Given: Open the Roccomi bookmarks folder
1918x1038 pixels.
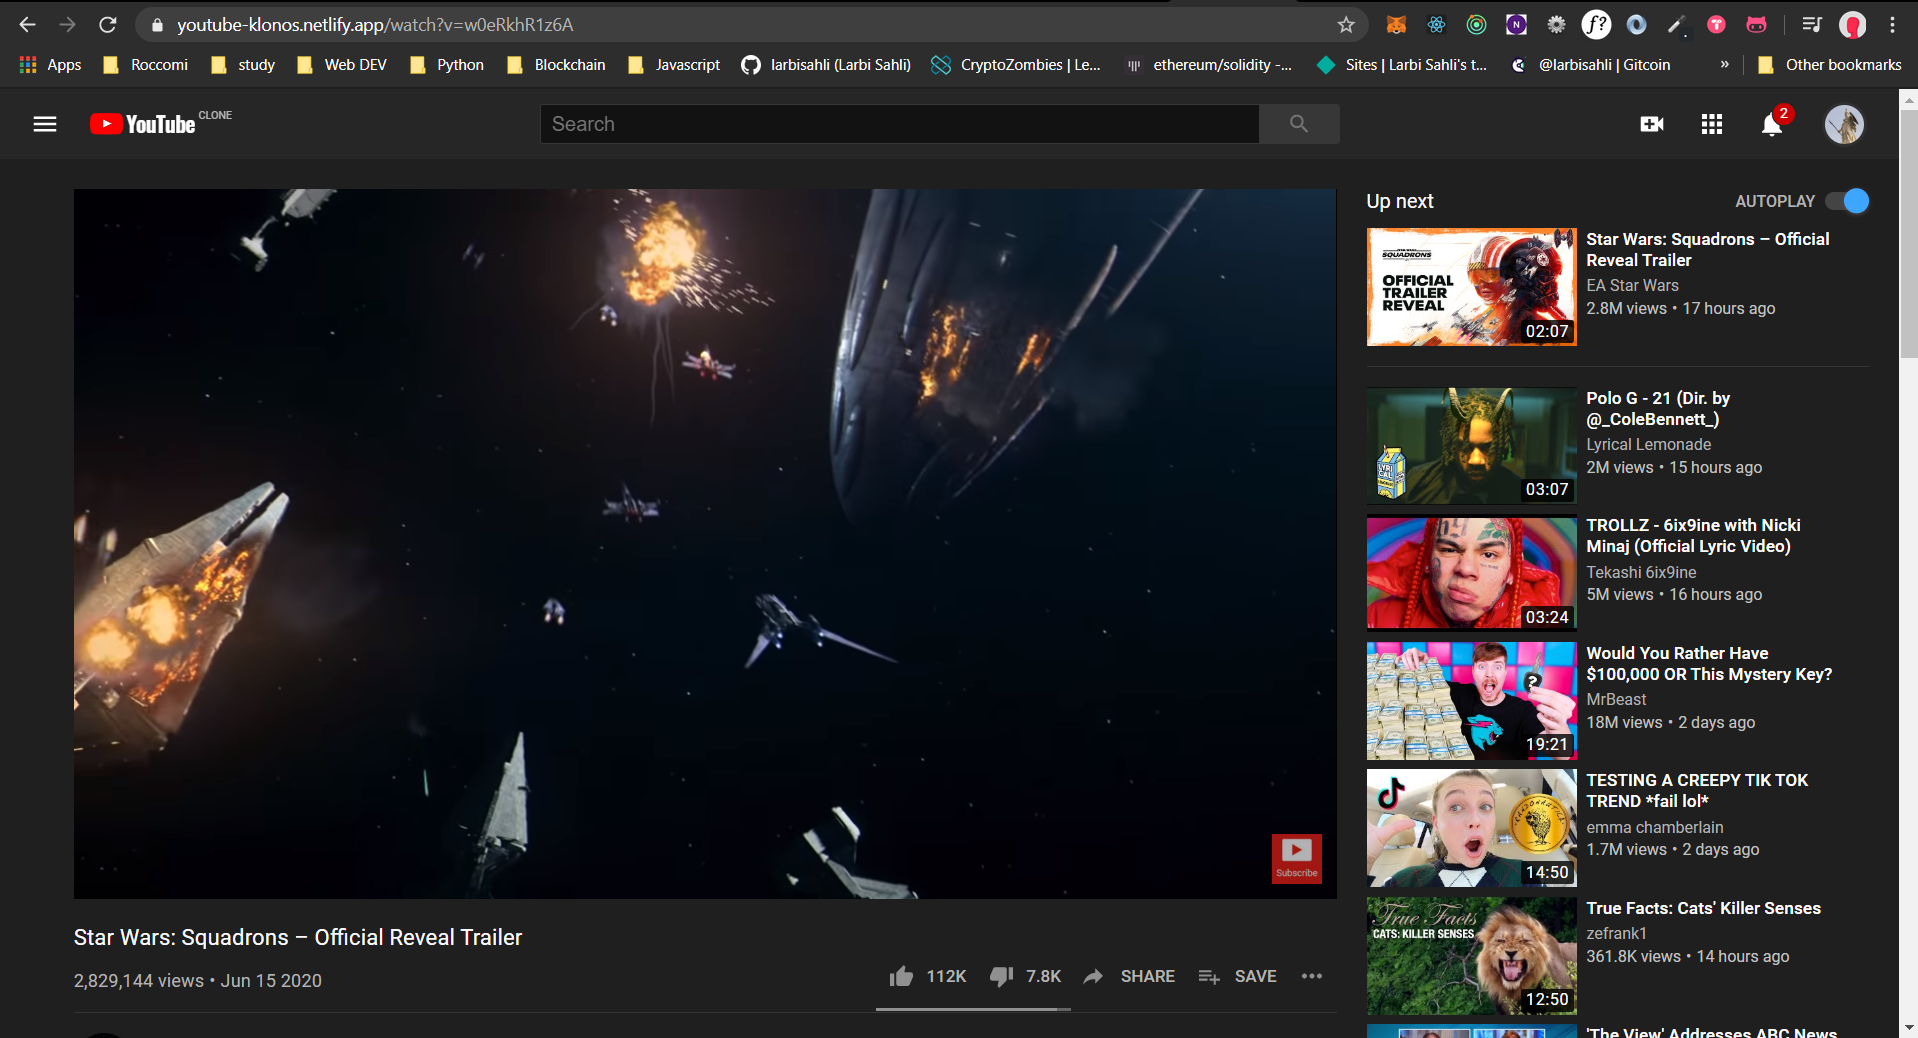Looking at the screenshot, I should point(146,64).
